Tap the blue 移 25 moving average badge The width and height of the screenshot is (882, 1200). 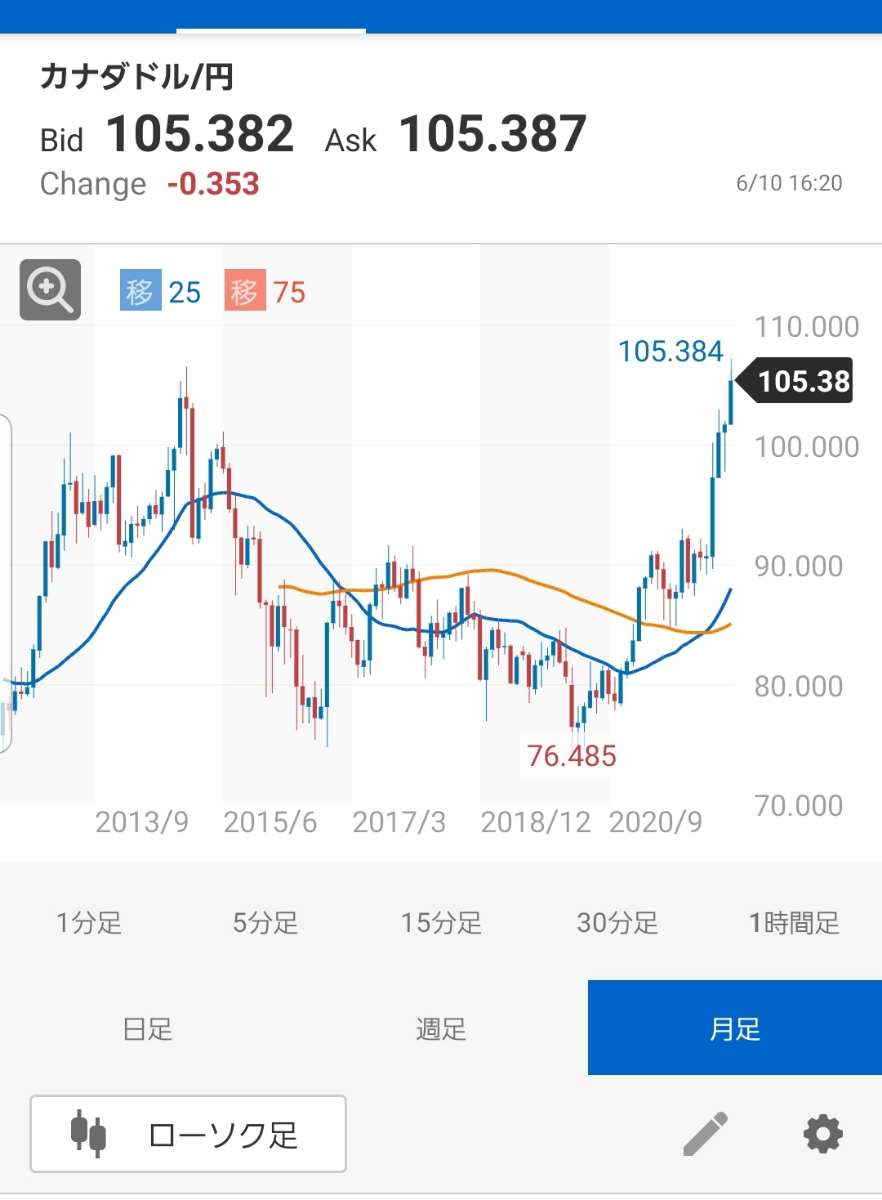pos(160,292)
